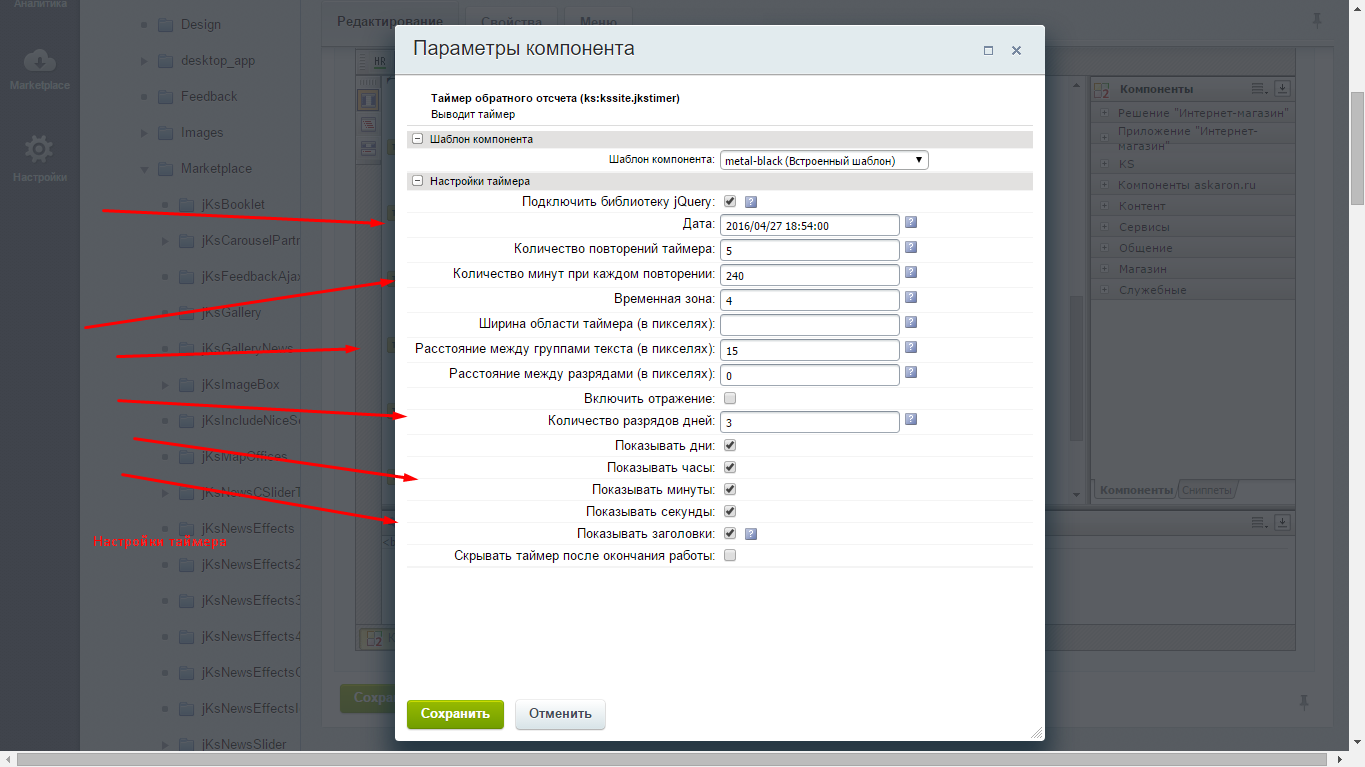Enable Включить отражение checkbox
Image resolution: width=1365 pixels, height=767 pixels.
point(730,398)
